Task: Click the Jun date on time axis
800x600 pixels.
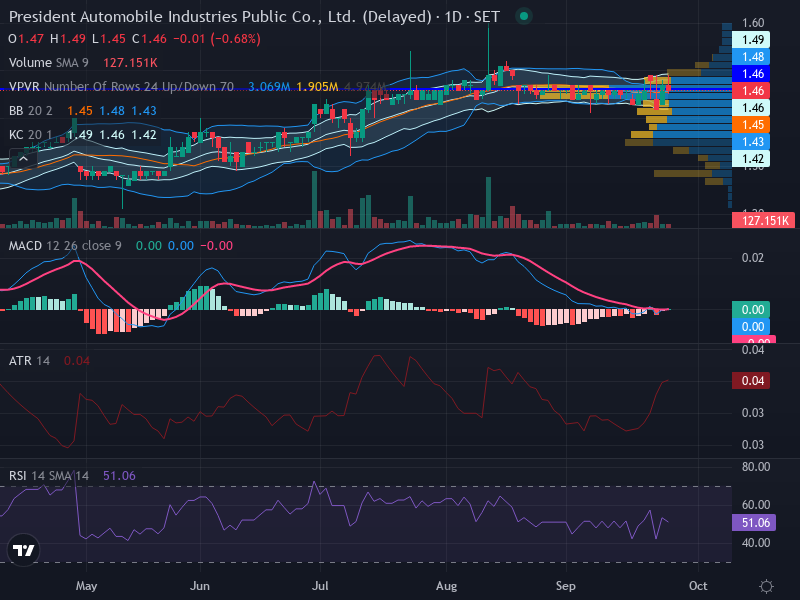Action: pyautogui.click(x=199, y=586)
